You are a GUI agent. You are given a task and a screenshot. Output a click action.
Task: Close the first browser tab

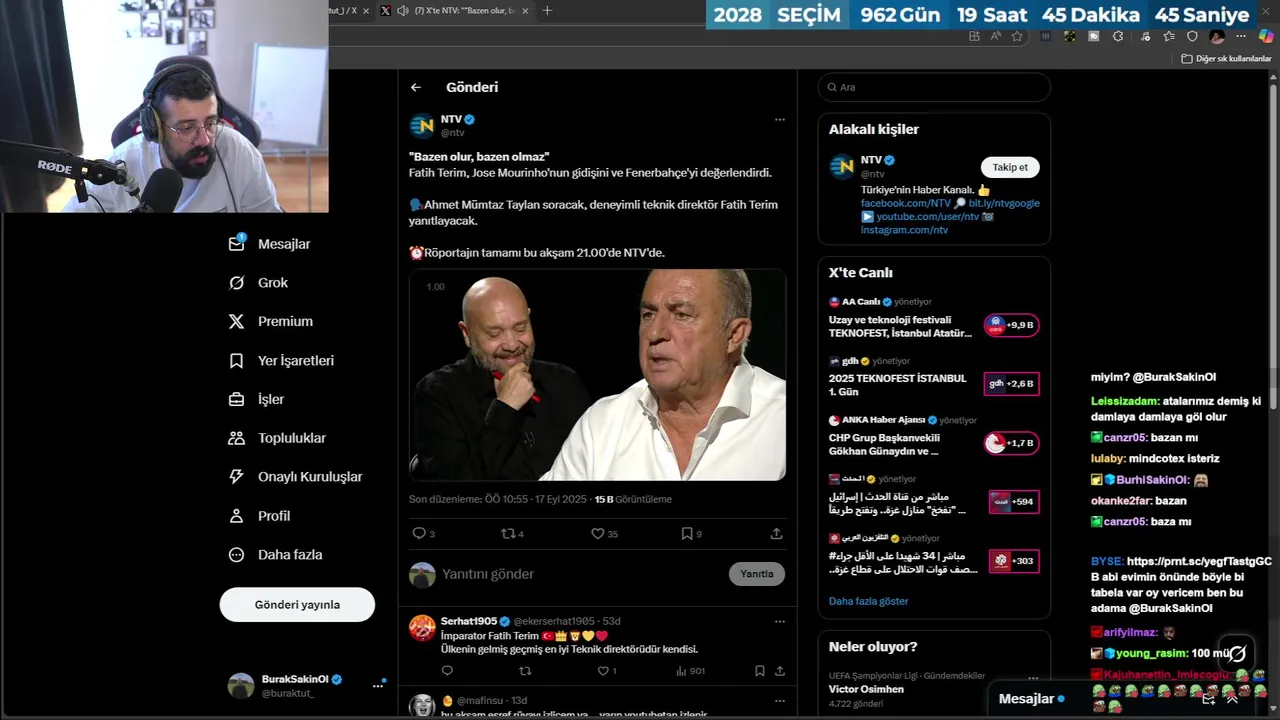point(365,11)
